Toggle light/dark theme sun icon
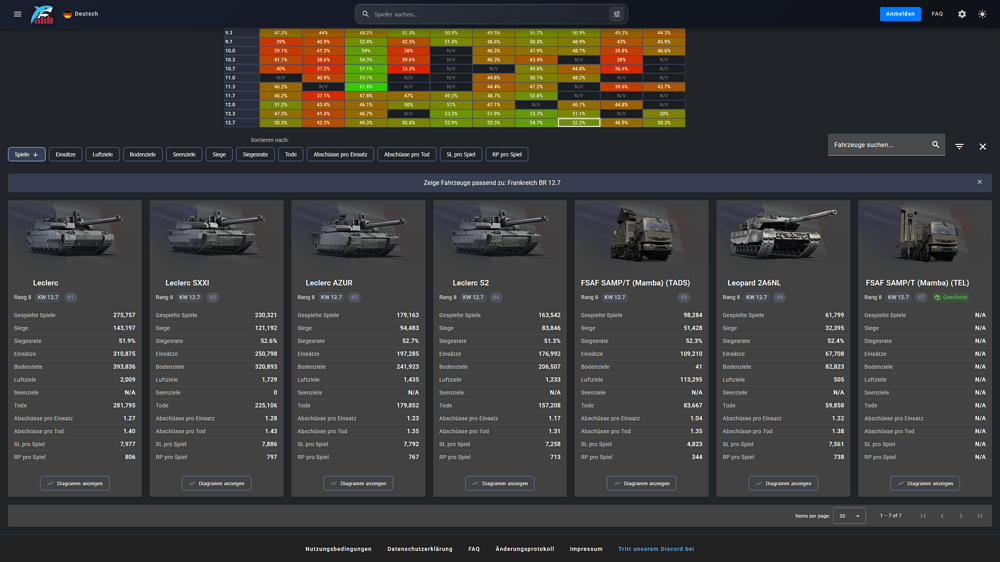The image size is (1000, 562). [x=982, y=14]
